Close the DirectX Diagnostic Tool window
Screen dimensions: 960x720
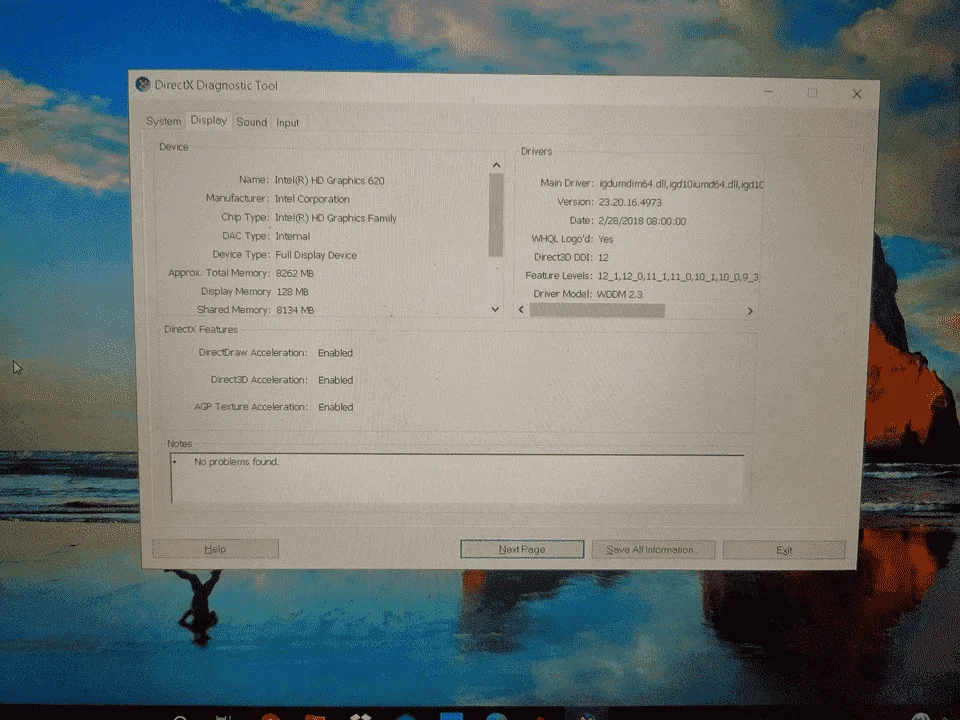pyautogui.click(x=857, y=94)
